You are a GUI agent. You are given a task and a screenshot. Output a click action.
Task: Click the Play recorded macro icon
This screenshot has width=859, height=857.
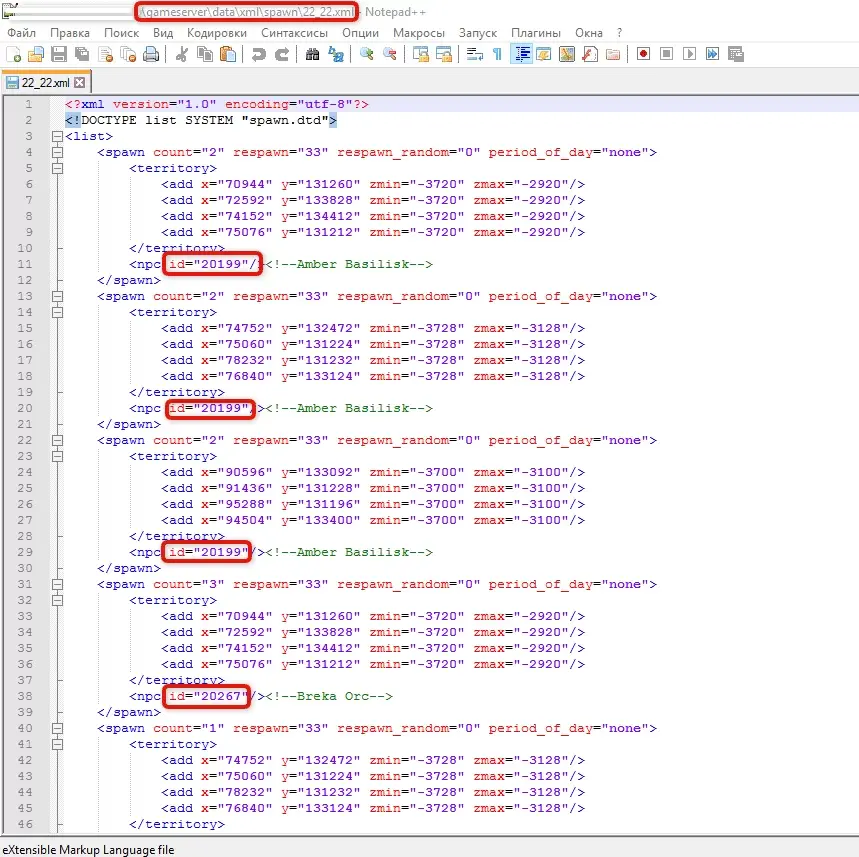[690, 54]
